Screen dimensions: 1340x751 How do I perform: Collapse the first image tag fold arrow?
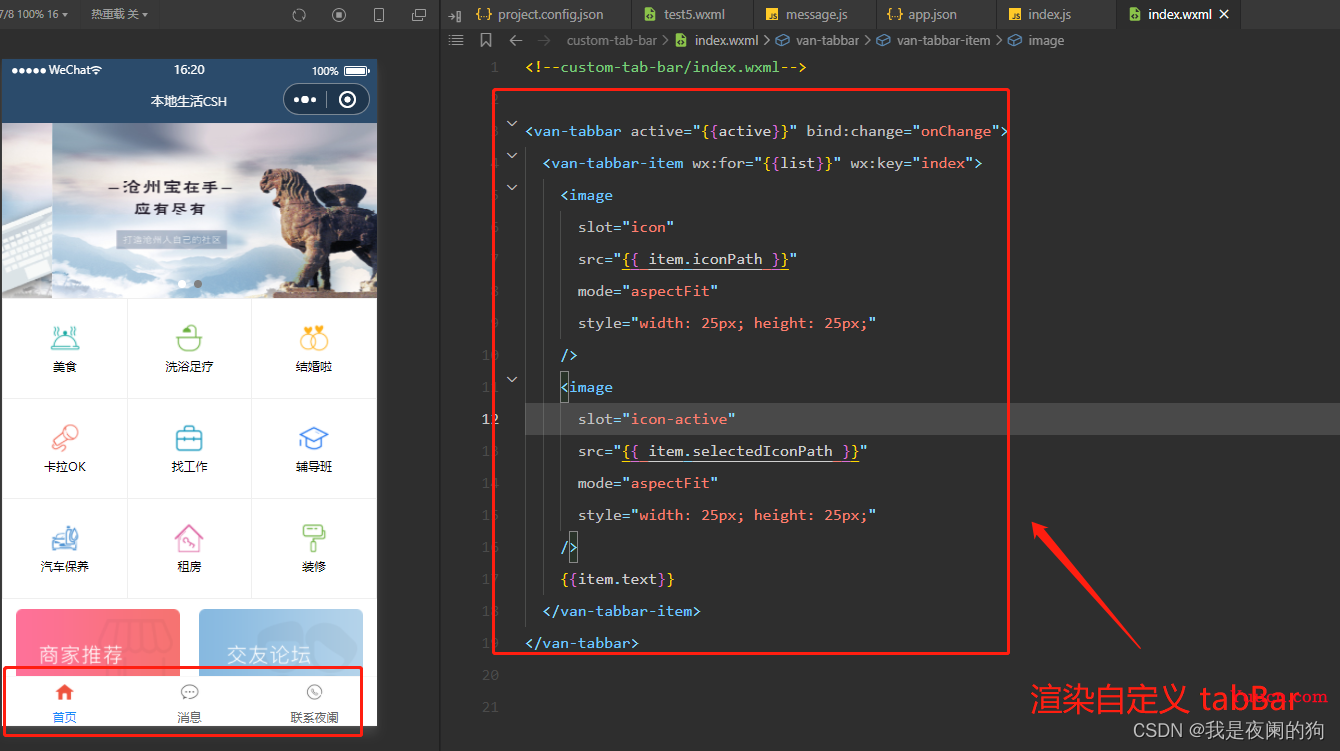tap(512, 188)
